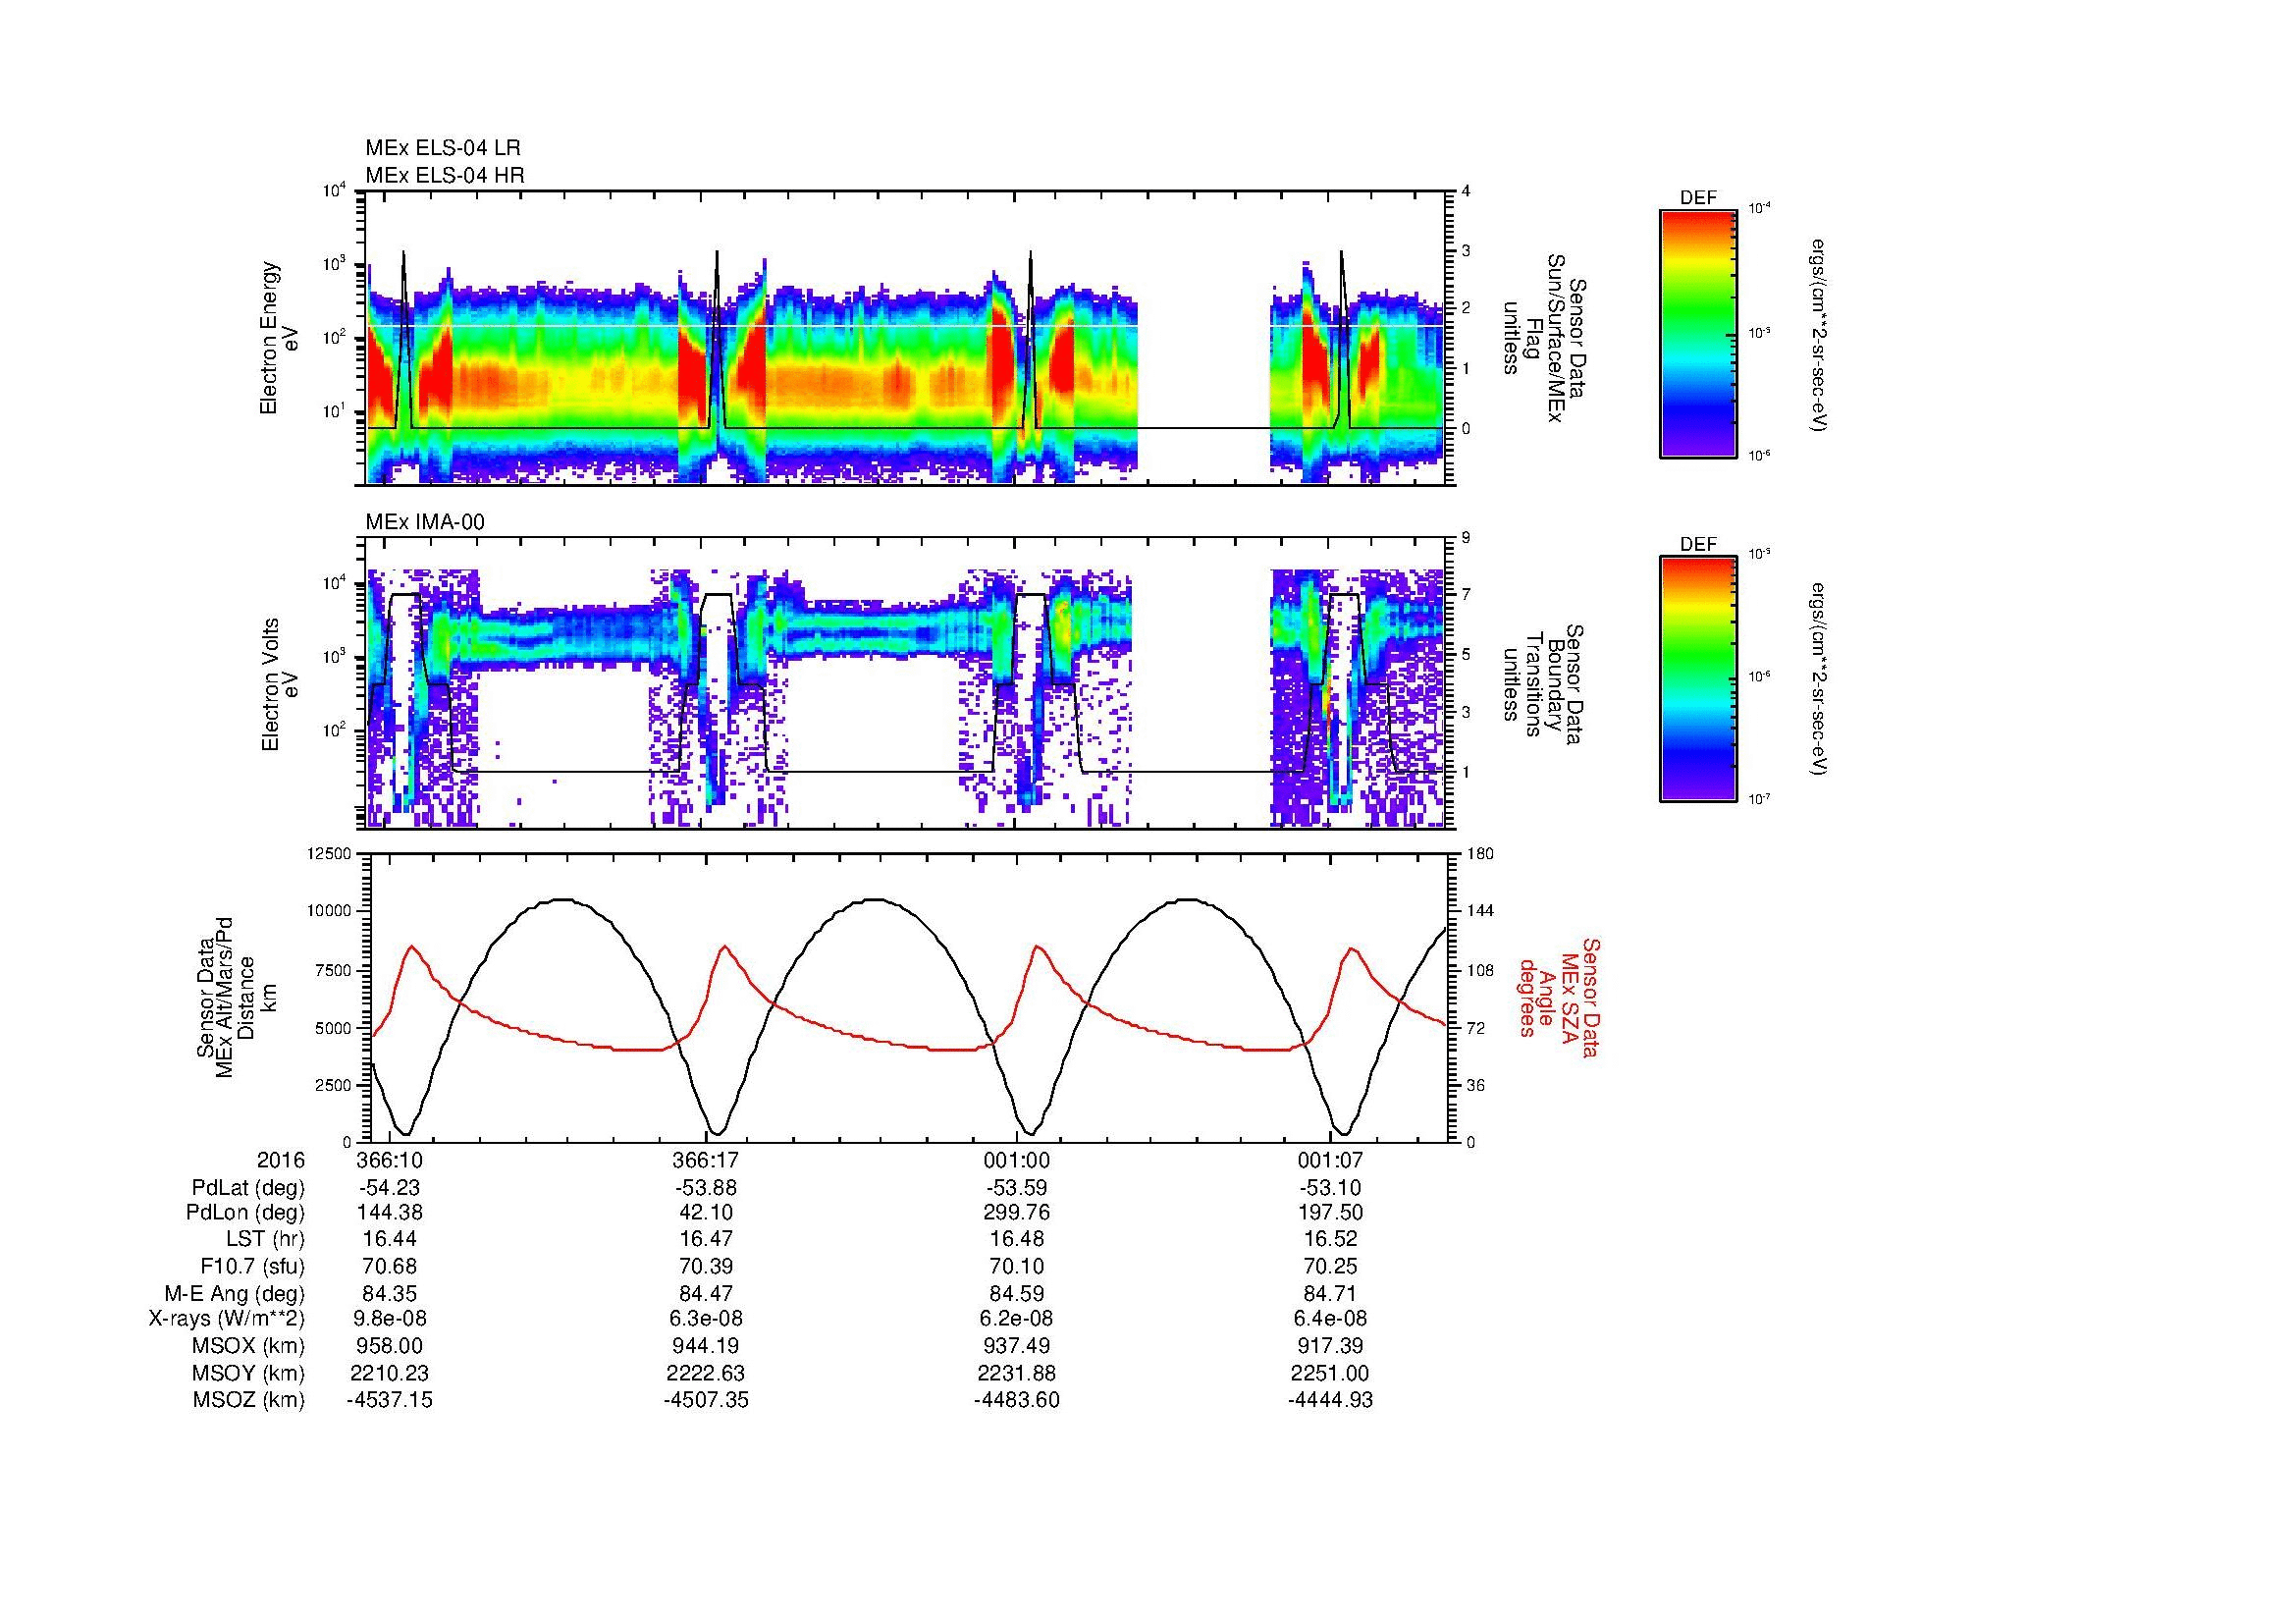The height and width of the screenshot is (1623, 2296).
Task: Click the ELS data gap before 001:07
Action: tap(1204, 337)
